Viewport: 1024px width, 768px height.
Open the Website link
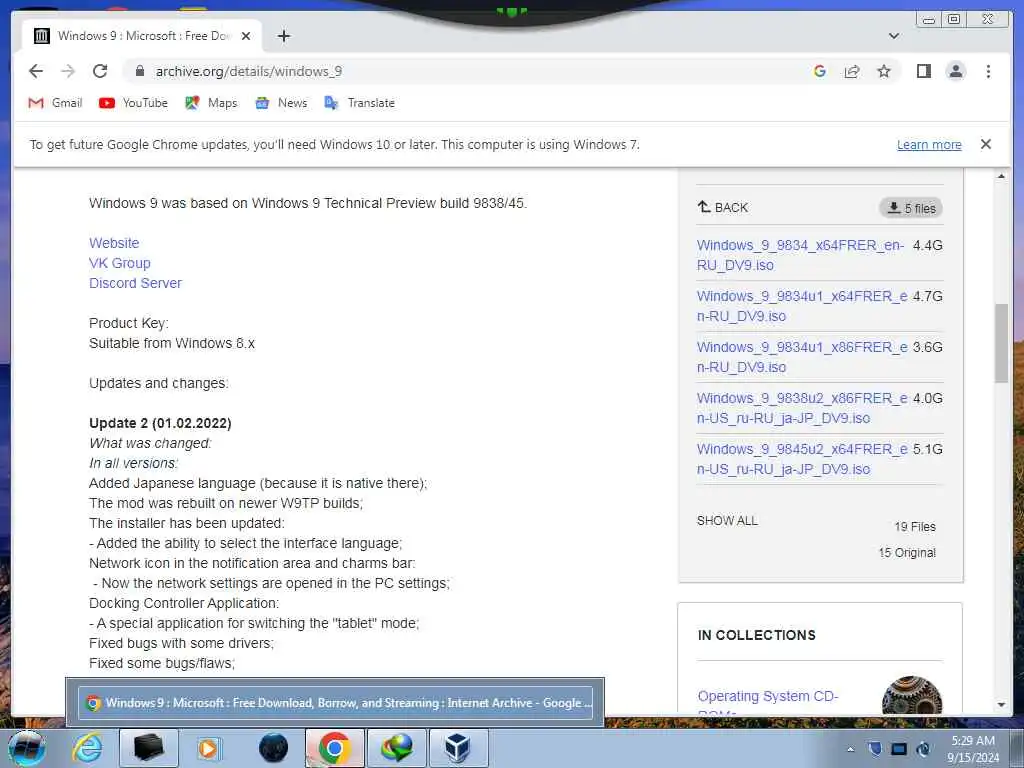[x=114, y=243]
